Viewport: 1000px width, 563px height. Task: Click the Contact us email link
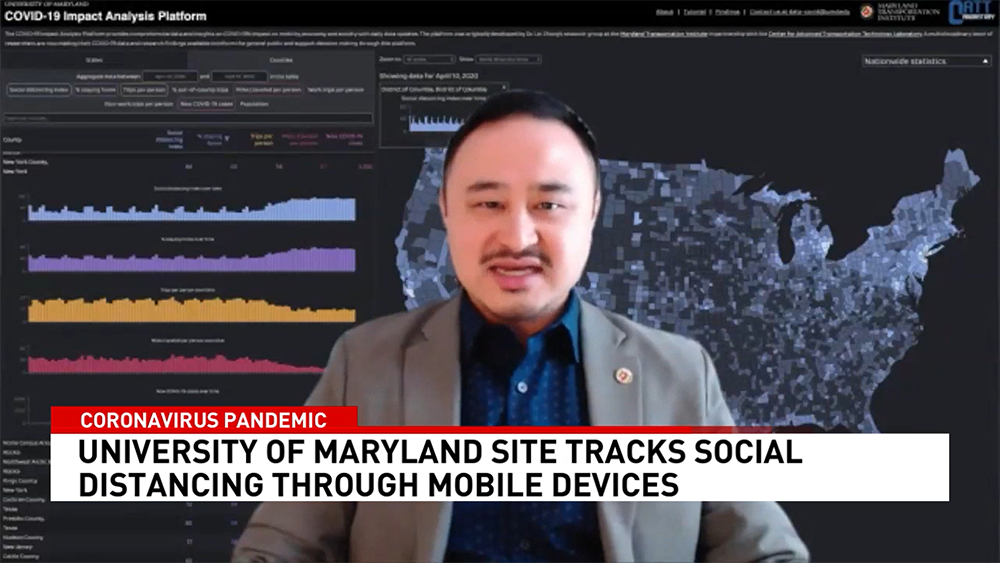coord(799,11)
